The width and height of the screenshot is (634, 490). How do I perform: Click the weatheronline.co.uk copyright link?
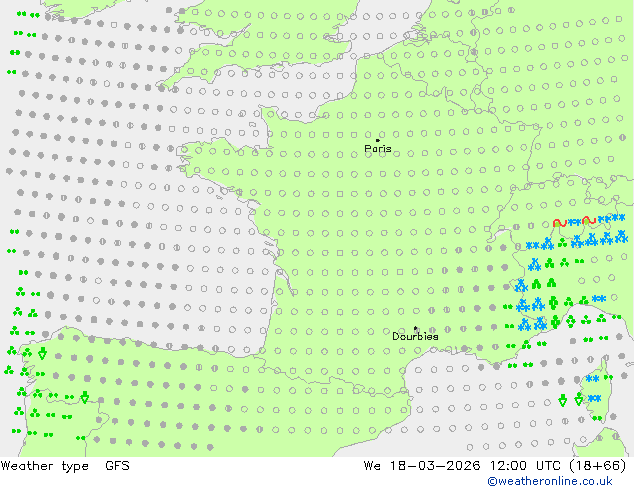pos(550,481)
